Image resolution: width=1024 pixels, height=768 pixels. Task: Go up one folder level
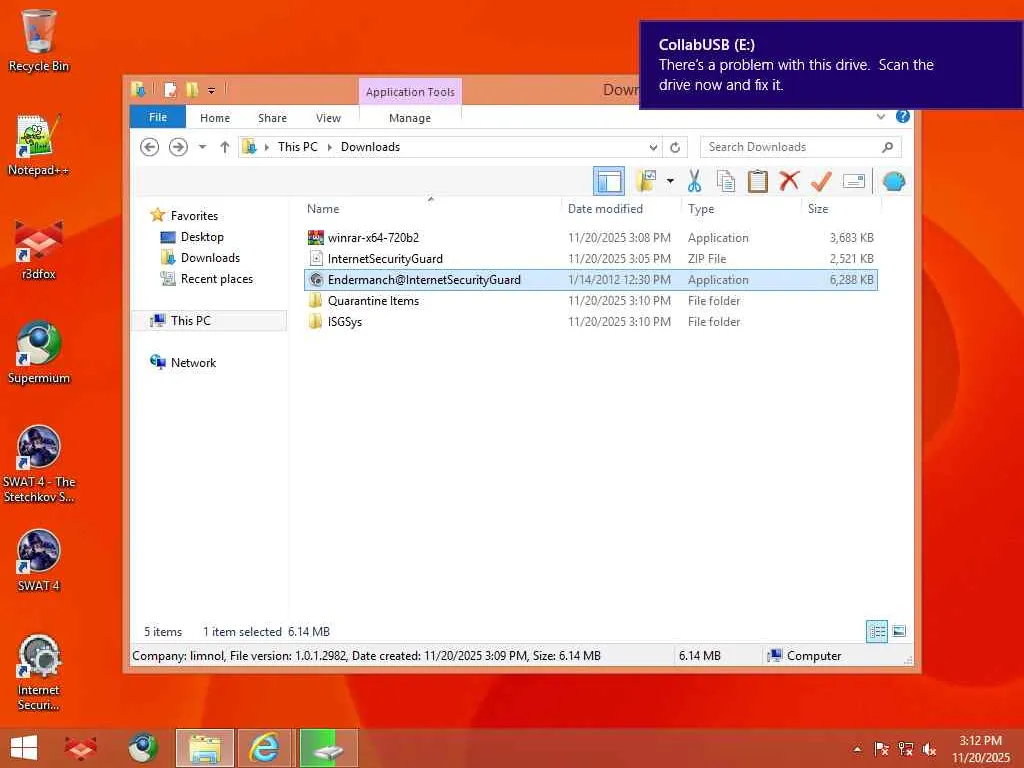[x=224, y=147]
